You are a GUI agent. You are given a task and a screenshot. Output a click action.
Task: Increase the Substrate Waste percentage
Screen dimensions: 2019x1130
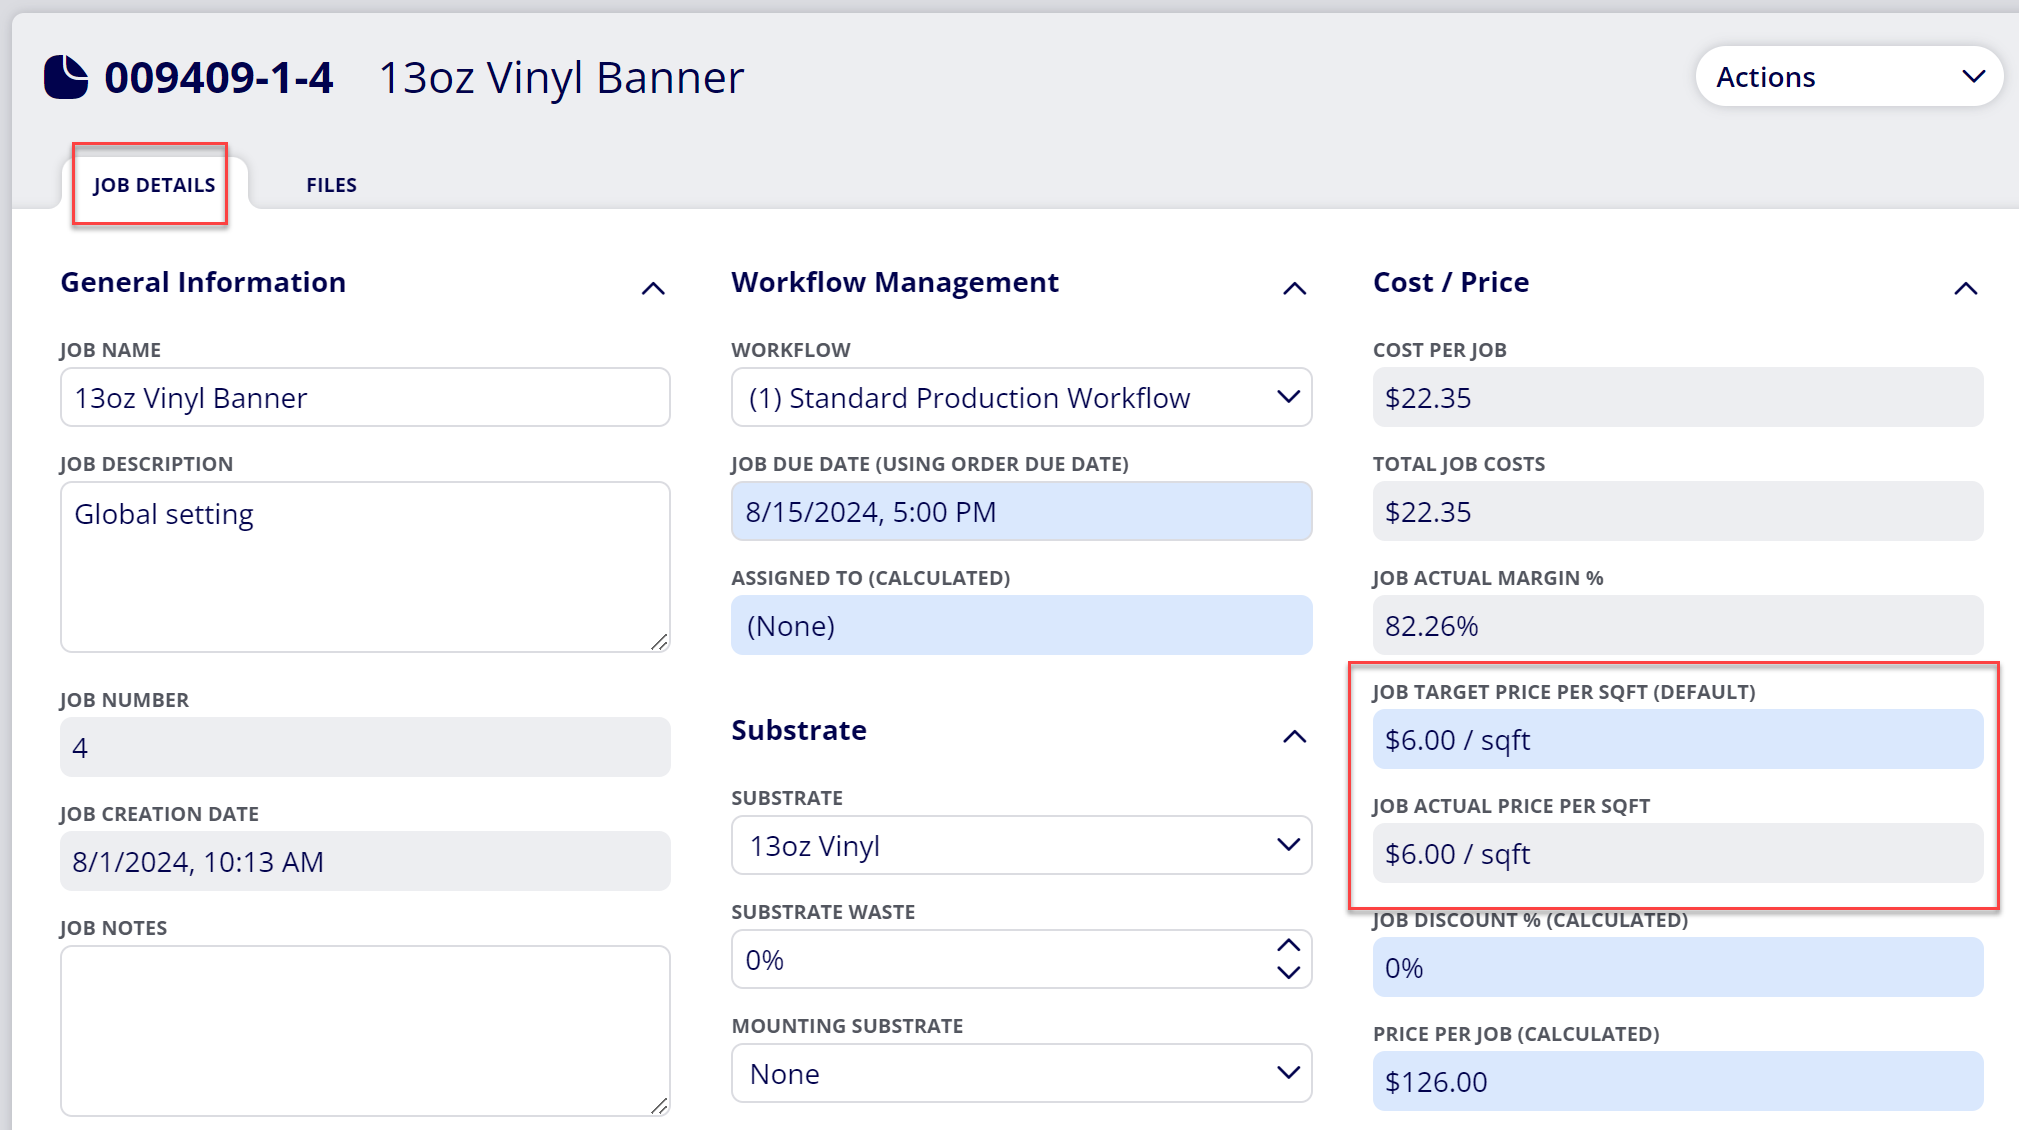pyautogui.click(x=1288, y=946)
